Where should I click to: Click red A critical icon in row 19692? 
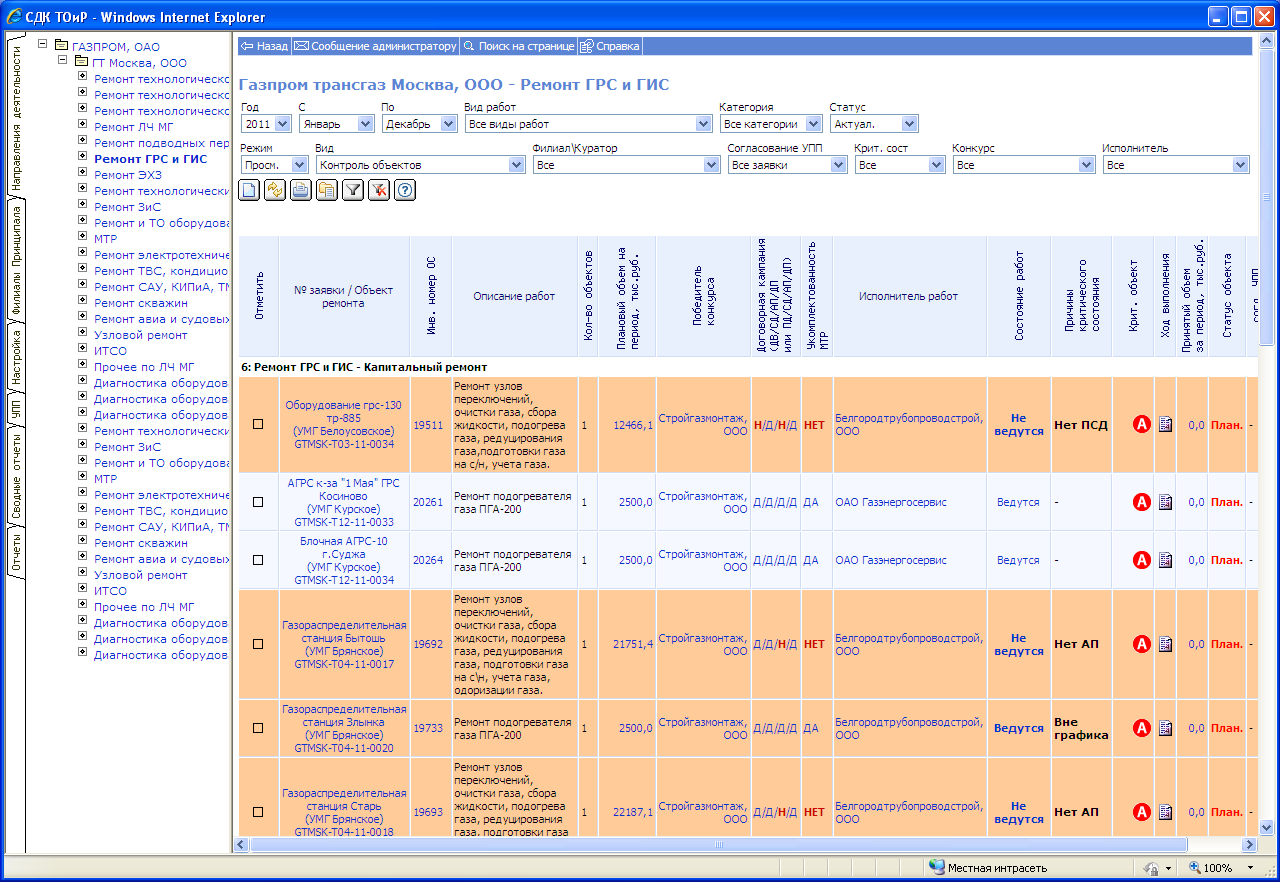click(1142, 644)
